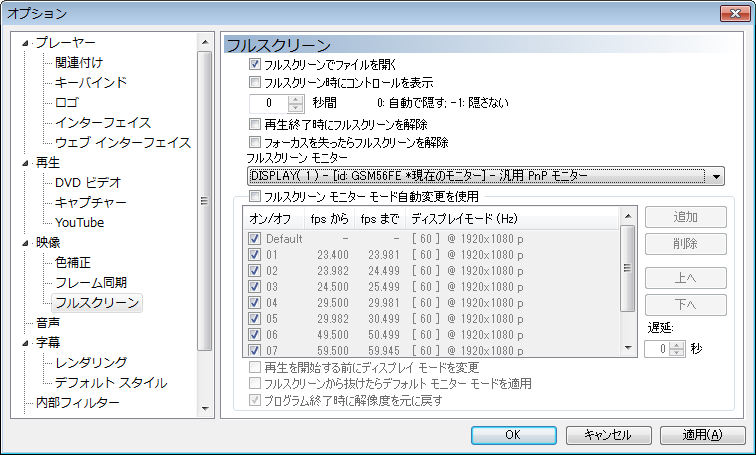Enable フルスクリーンでファイルを開く checkbox
Viewport: 756px width, 455px height.
click(x=255, y=64)
